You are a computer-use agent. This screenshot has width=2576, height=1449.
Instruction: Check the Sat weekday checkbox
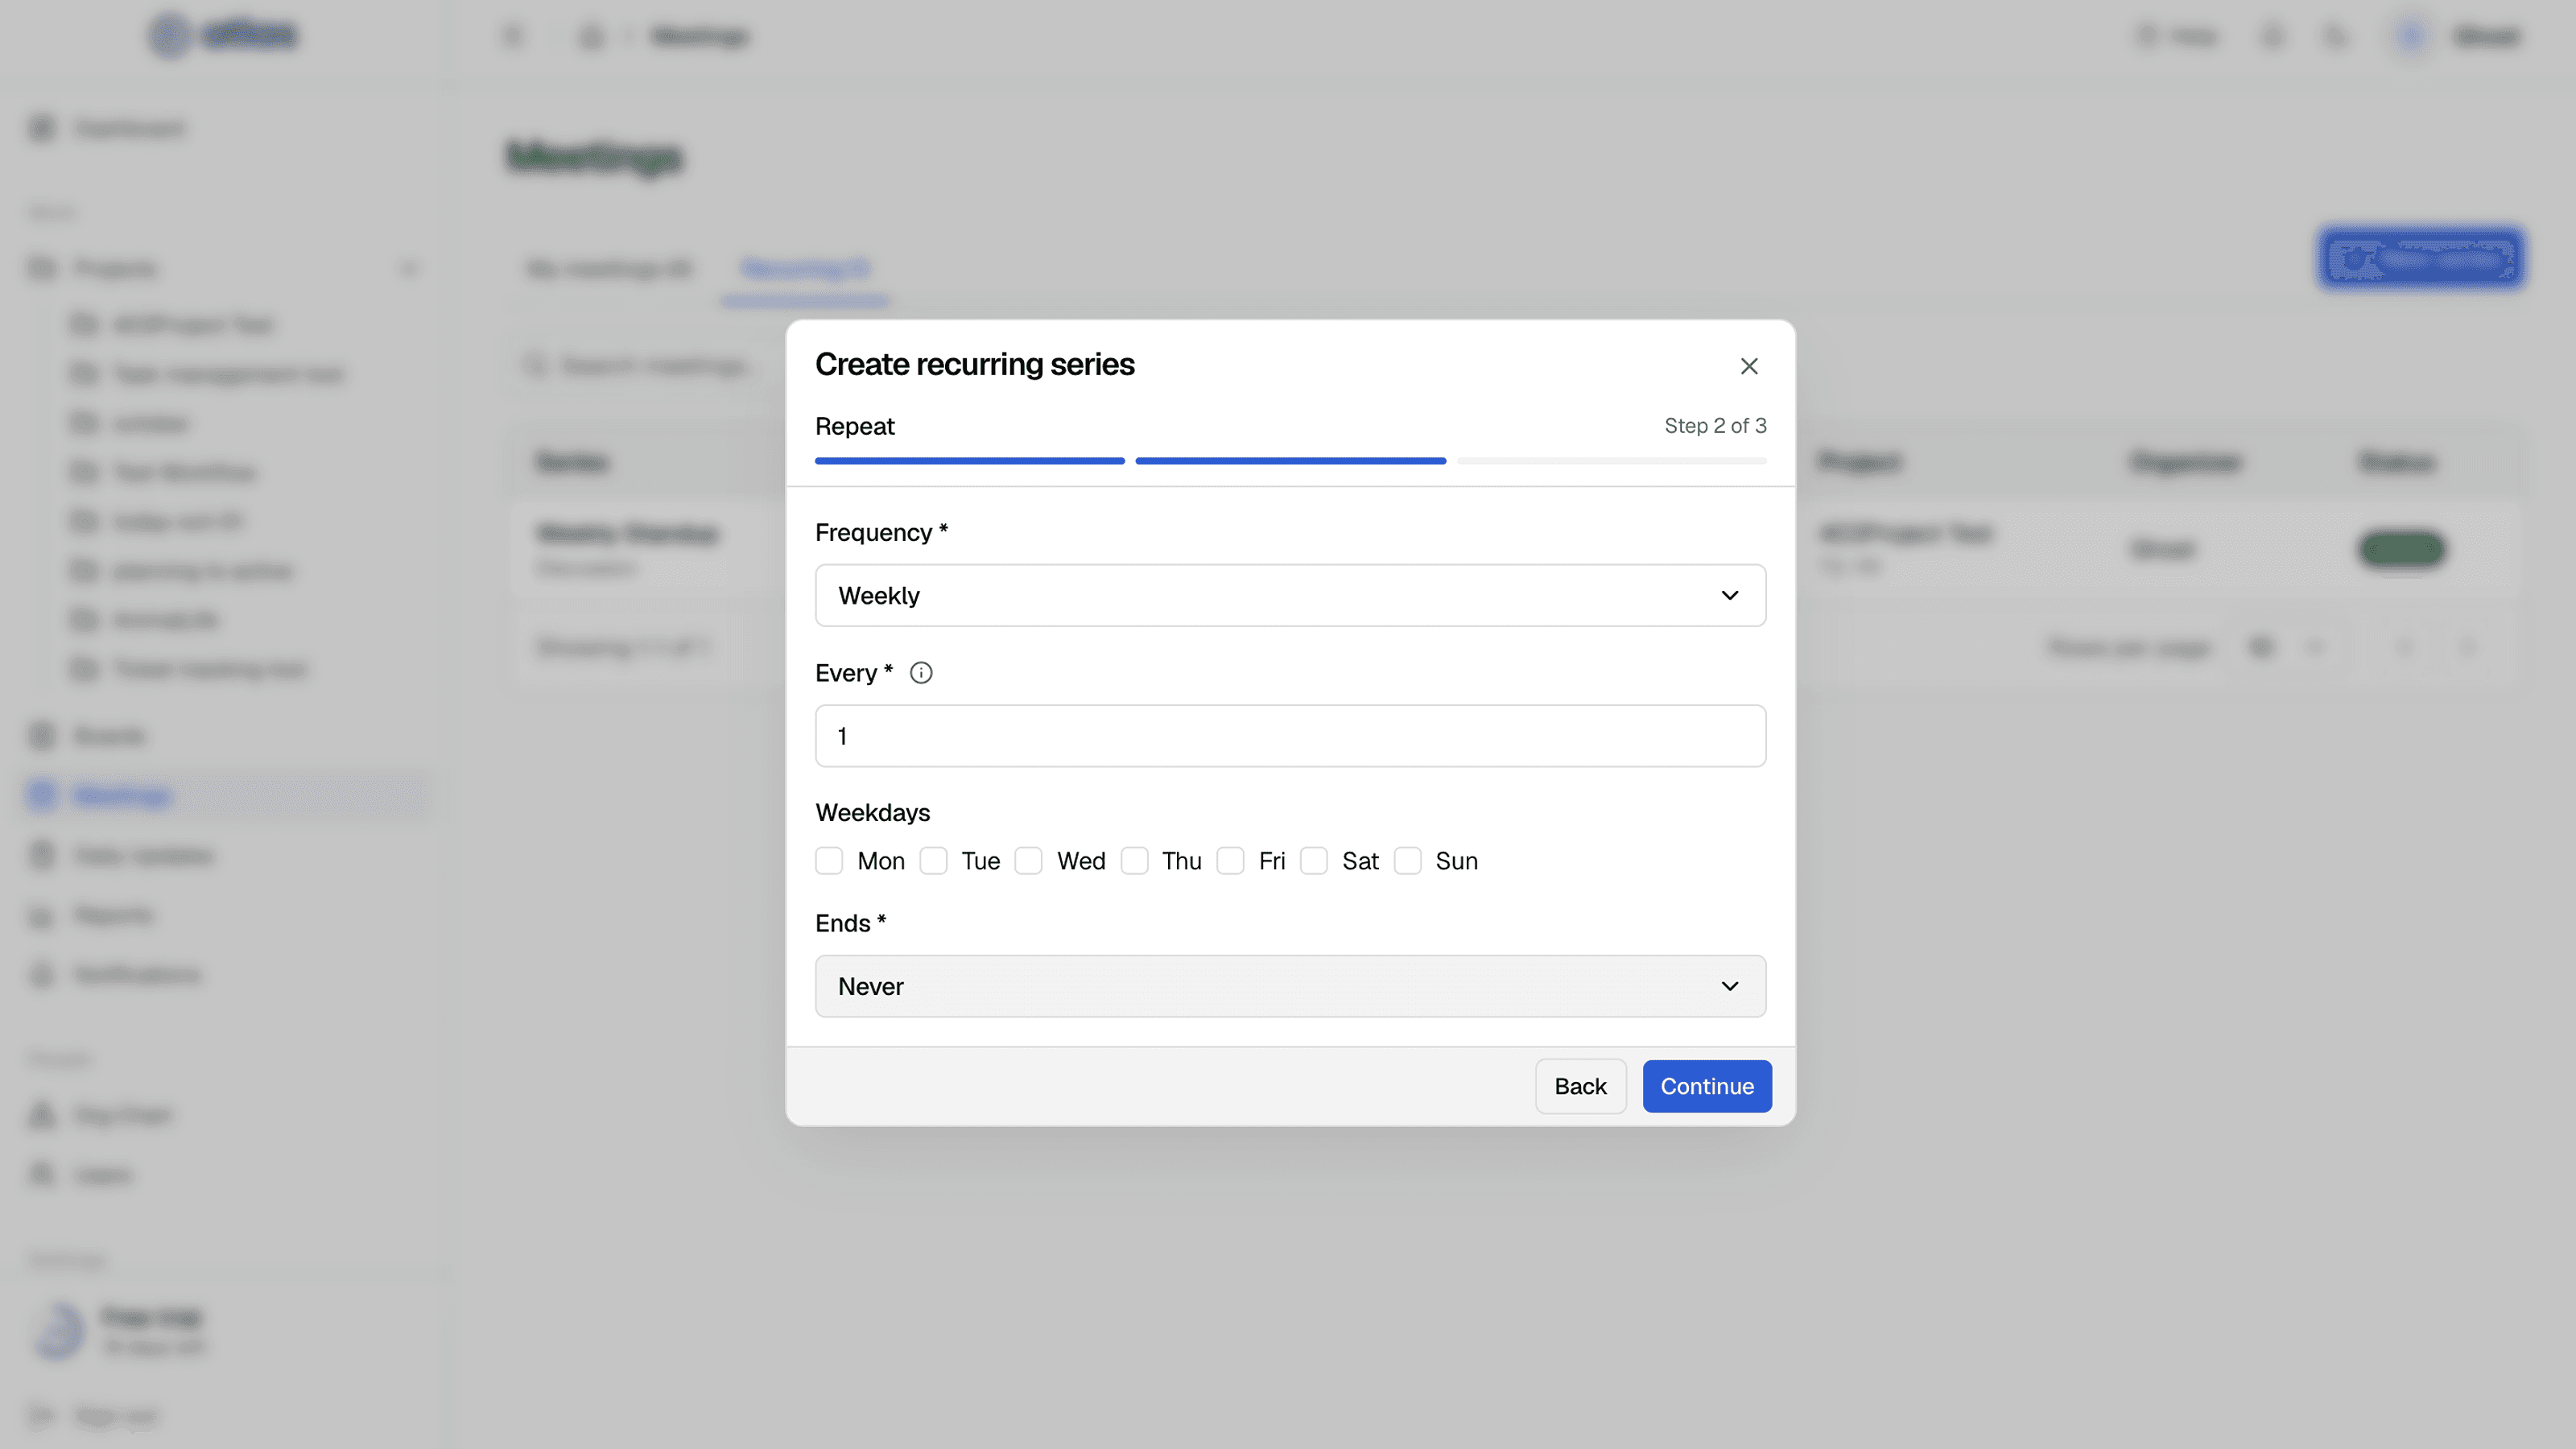[x=1314, y=861]
